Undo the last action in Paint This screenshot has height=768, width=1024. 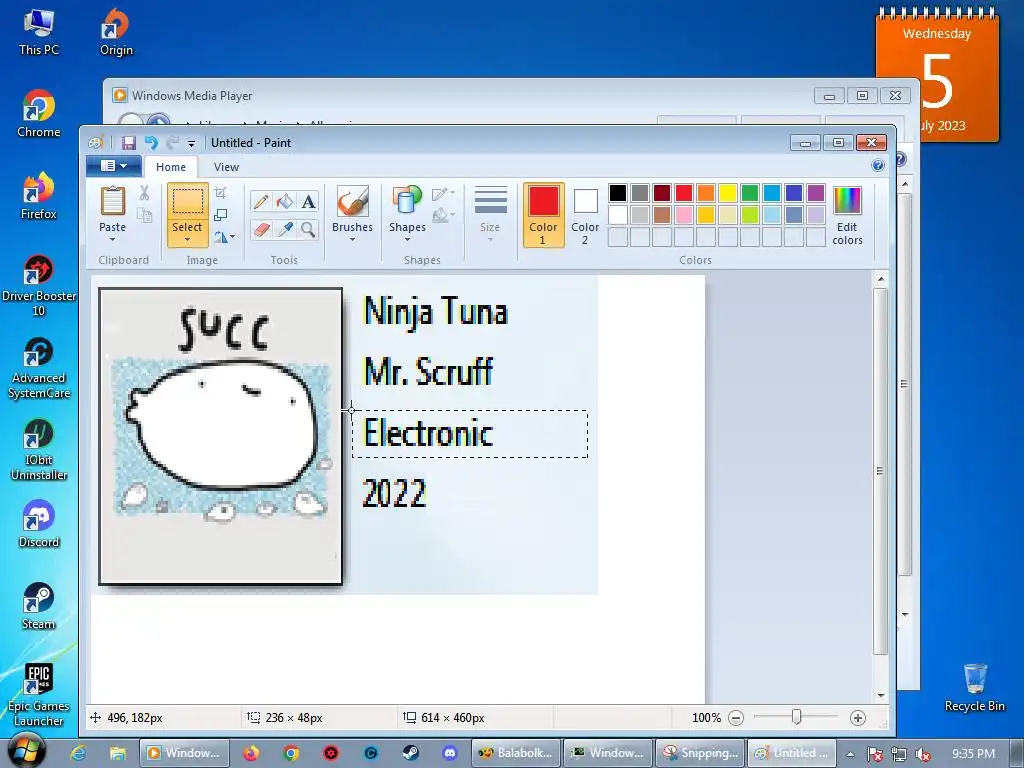pos(151,143)
